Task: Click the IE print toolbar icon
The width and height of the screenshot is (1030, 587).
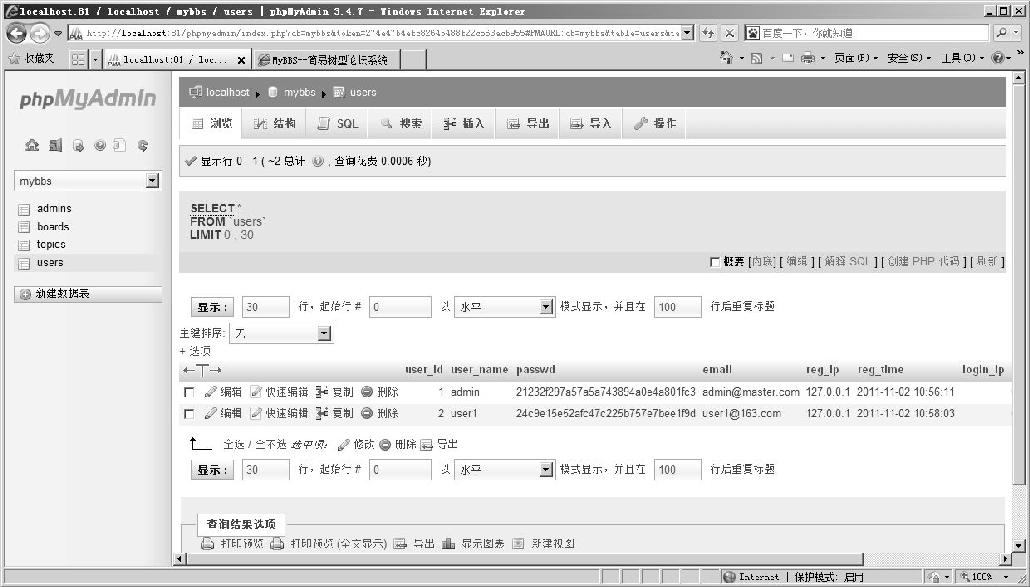Action: [807, 58]
